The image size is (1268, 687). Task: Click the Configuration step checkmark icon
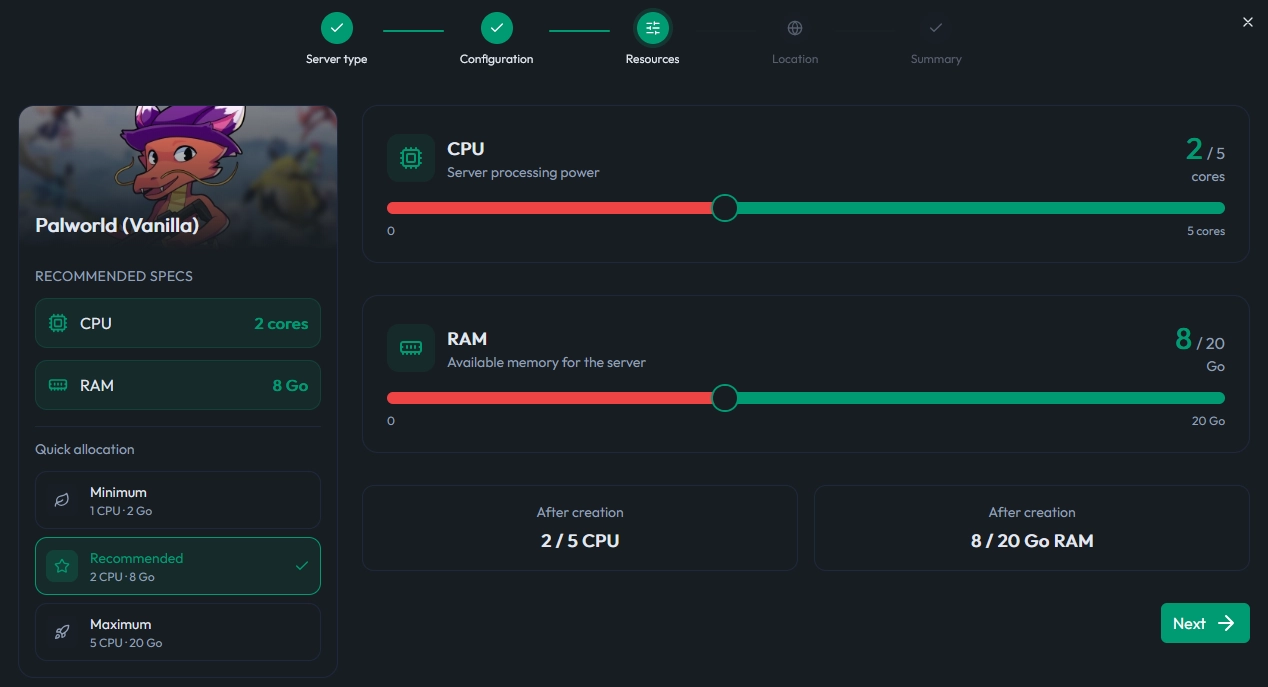pyautogui.click(x=496, y=28)
